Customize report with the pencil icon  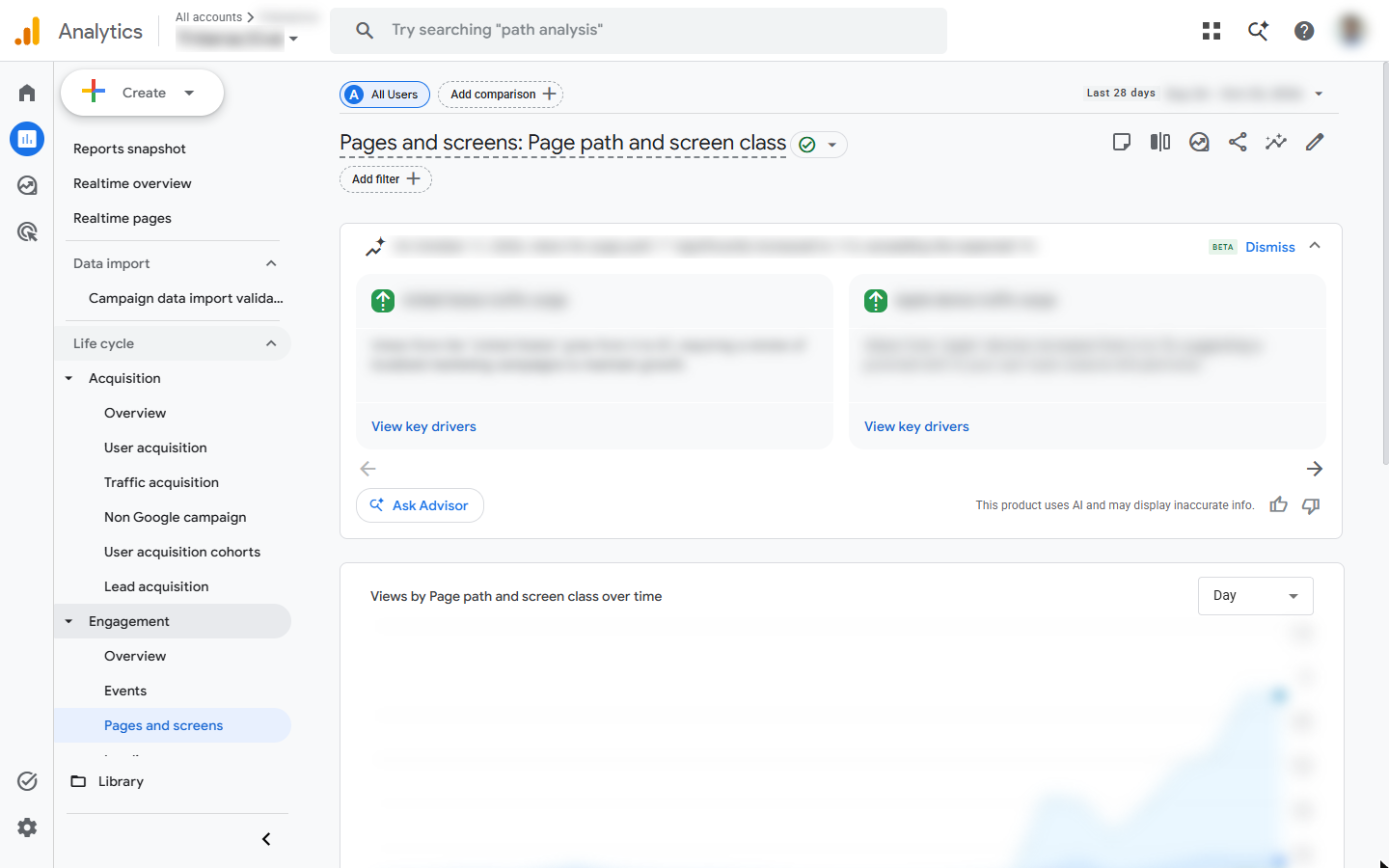click(1315, 142)
